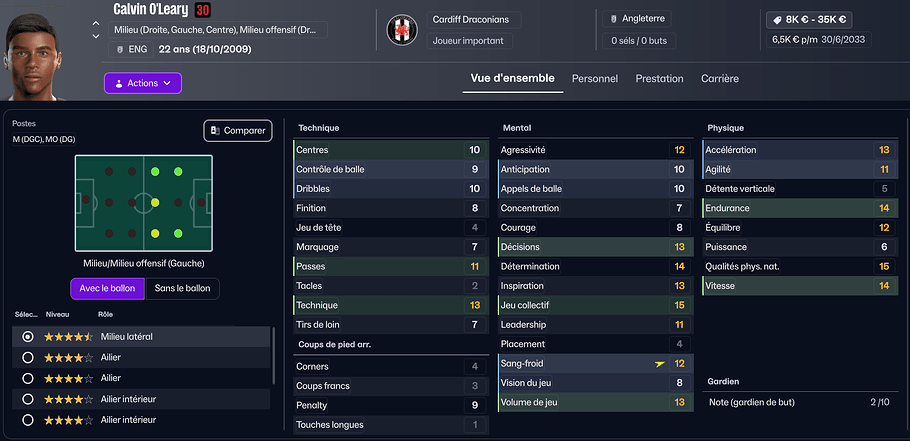Image resolution: width=910 pixels, height=441 pixels.
Task: Click the previous player up chevron
Action: click(x=96, y=23)
